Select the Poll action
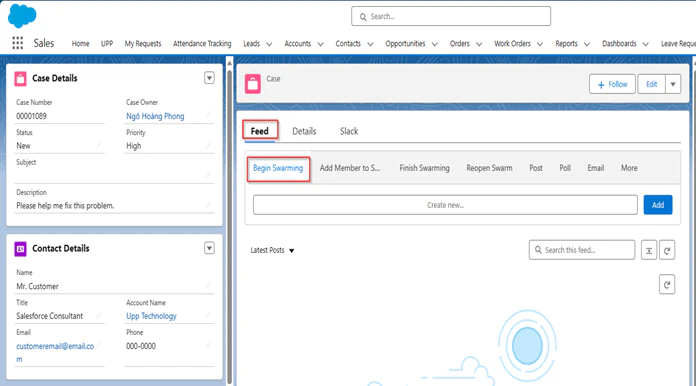This screenshot has width=696, height=386. click(x=565, y=168)
